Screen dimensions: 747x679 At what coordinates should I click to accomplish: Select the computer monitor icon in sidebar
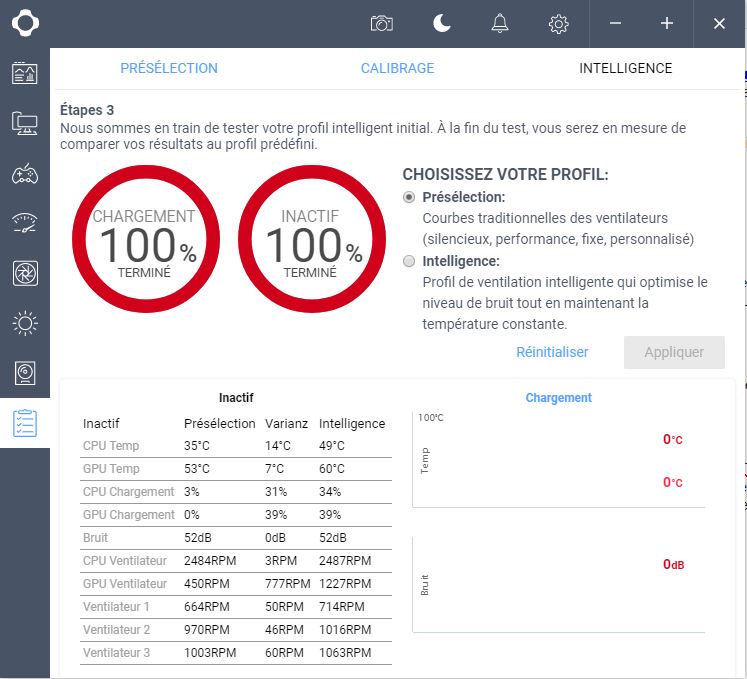[x=25, y=123]
